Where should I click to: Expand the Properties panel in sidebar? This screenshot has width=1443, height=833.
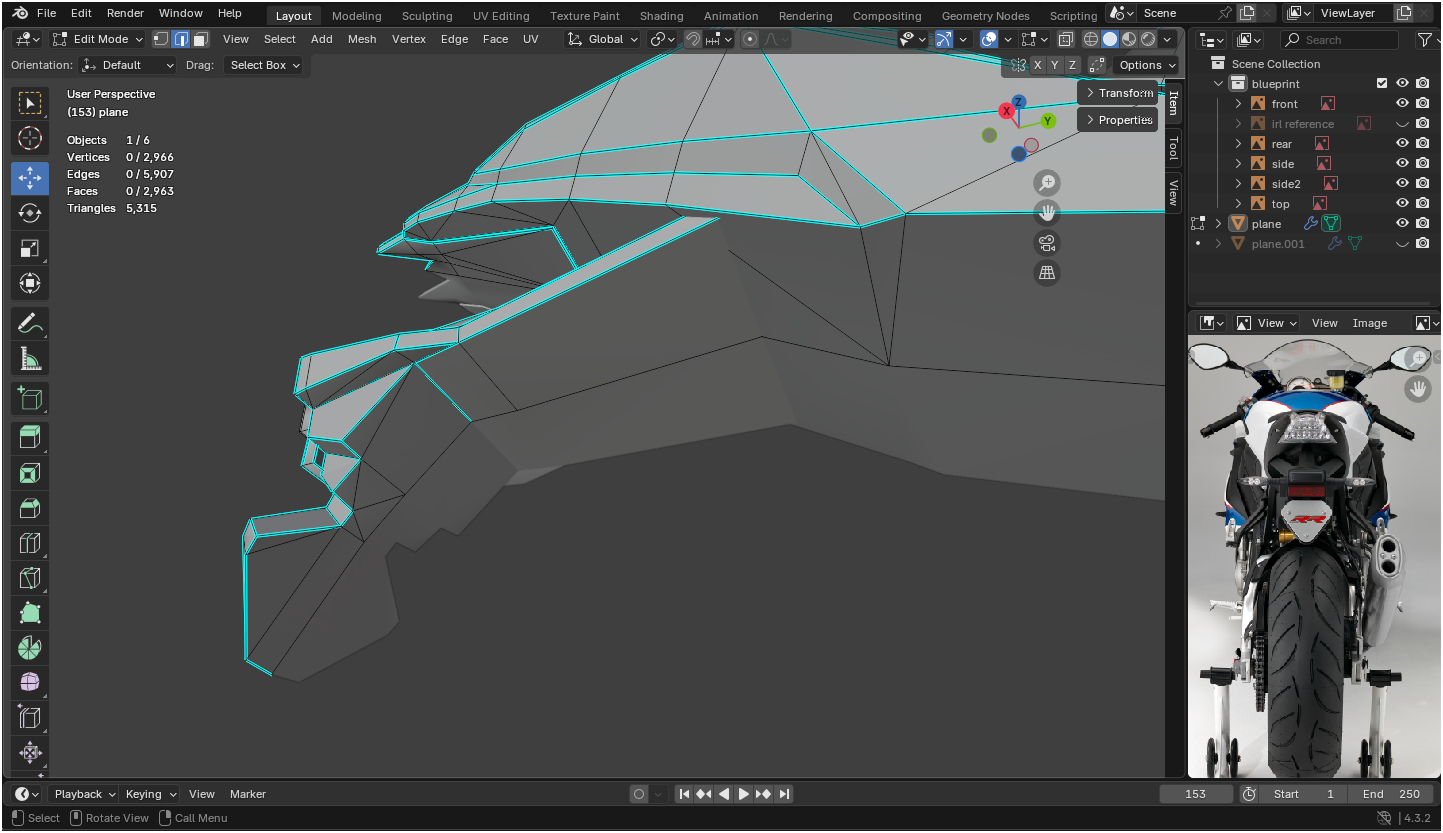(1118, 120)
